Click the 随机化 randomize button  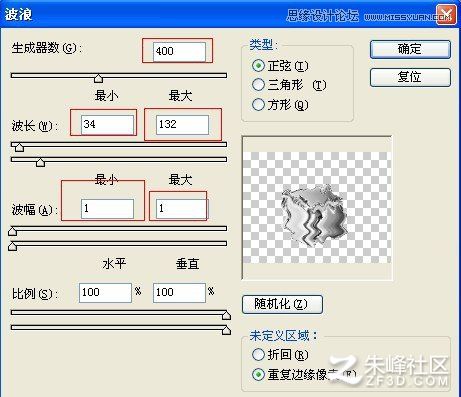[x=282, y=304]
